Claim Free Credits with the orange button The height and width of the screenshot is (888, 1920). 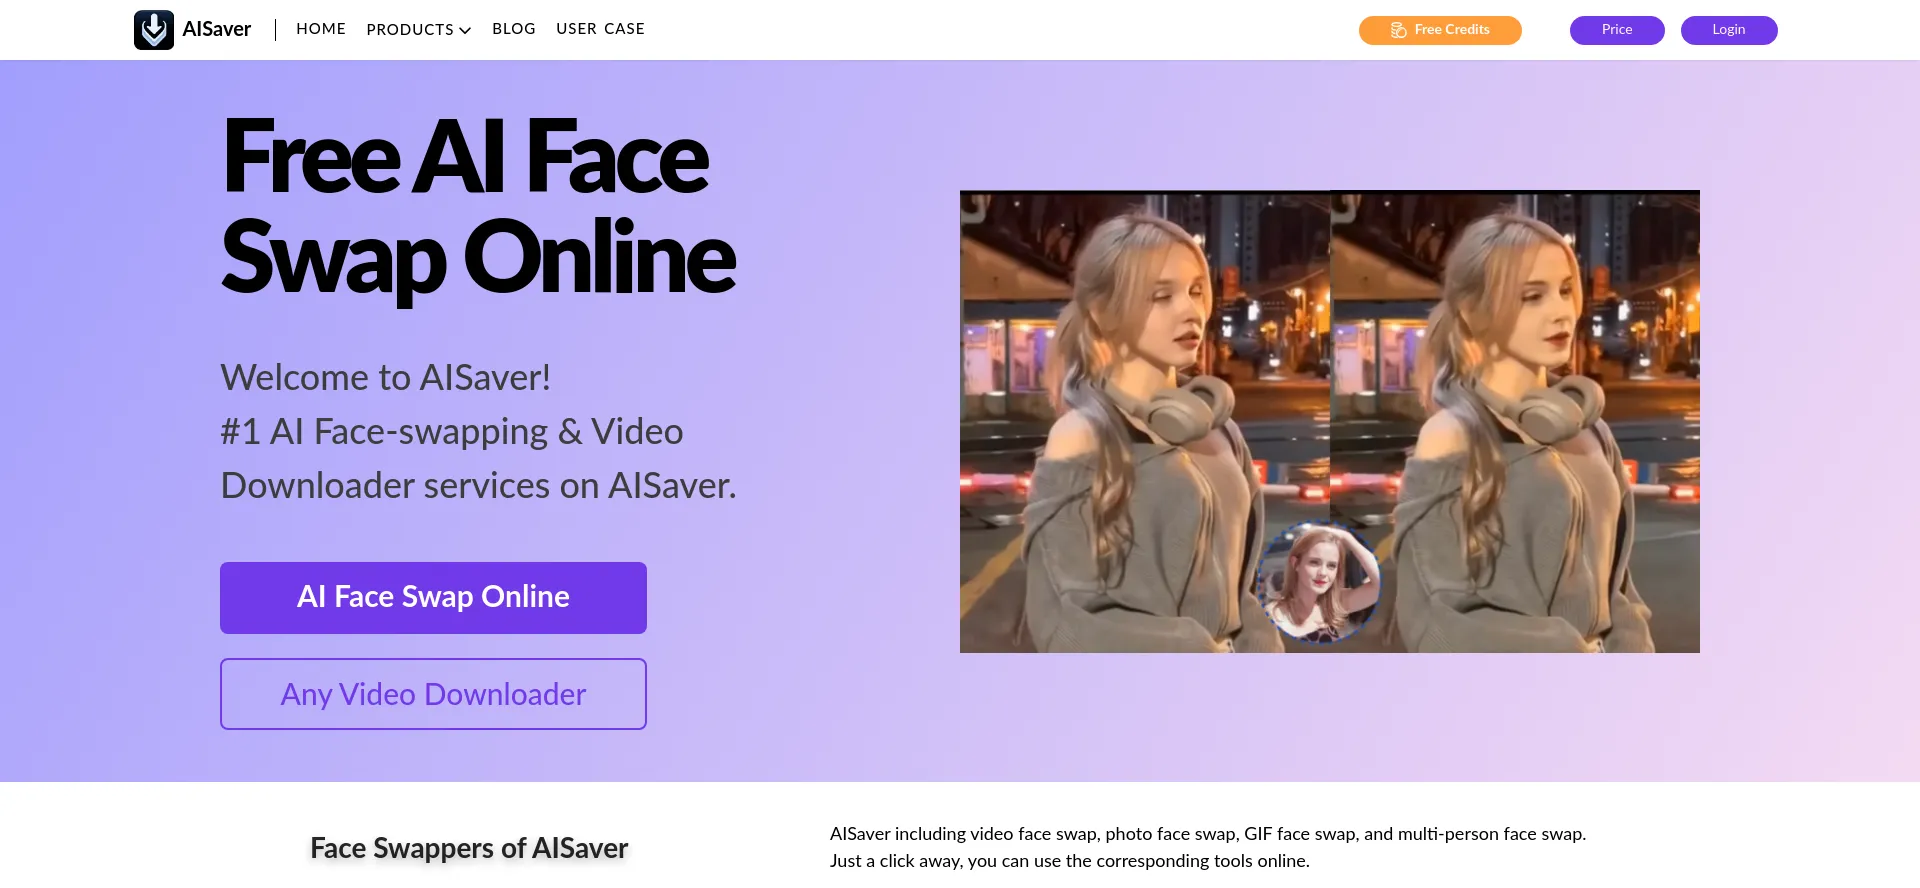(x=1440, y=30)
